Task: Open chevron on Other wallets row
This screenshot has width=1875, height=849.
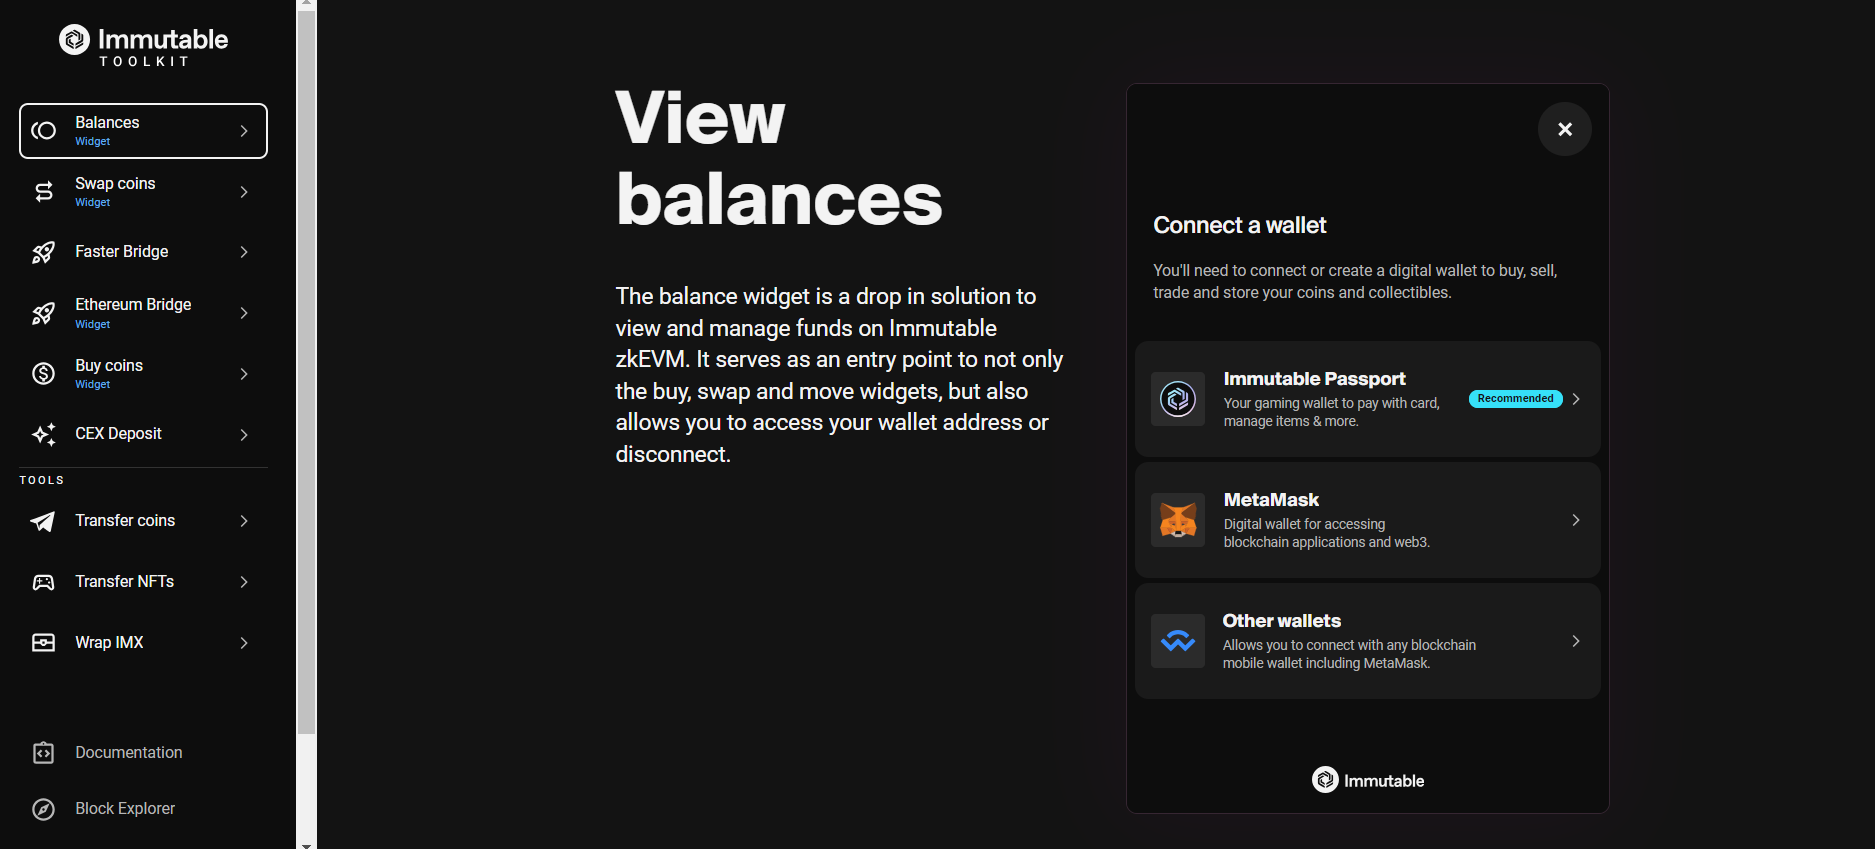Action: 1576,641
